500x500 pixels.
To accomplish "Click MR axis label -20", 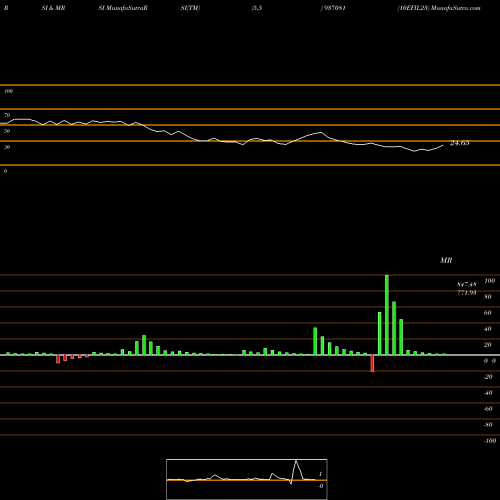I will pos(488,377).
